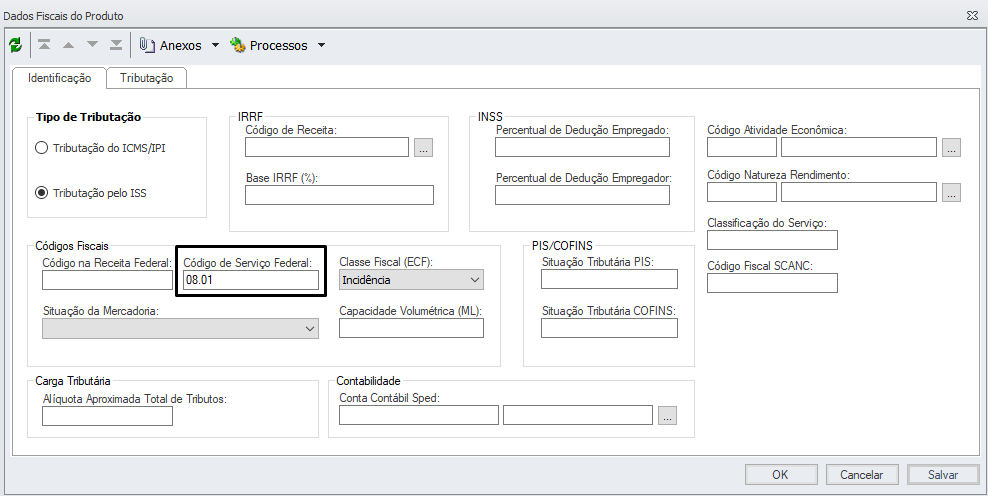
Task: Click Conta Contábil Sped code field
Action: point(419,415)
